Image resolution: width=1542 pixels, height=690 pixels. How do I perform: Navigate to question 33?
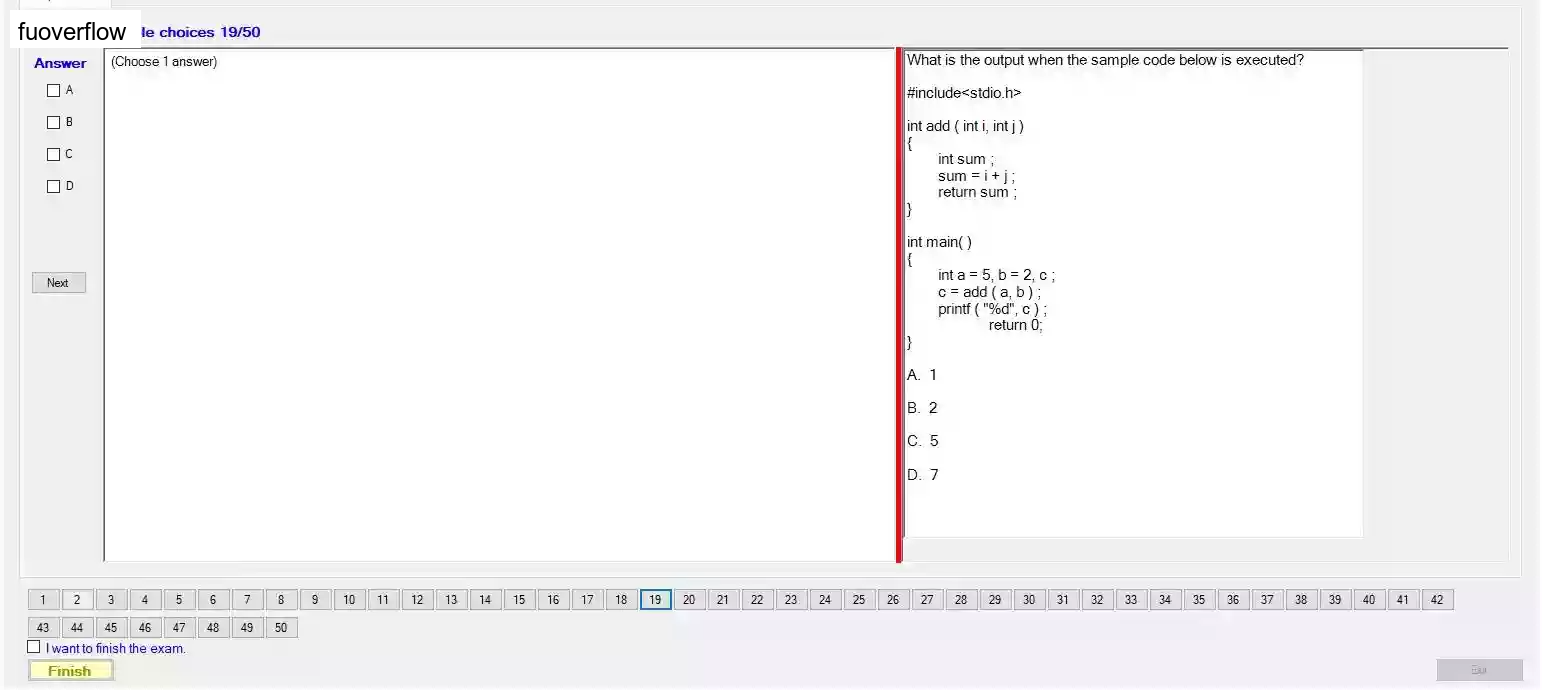(x=1131, y=600)
